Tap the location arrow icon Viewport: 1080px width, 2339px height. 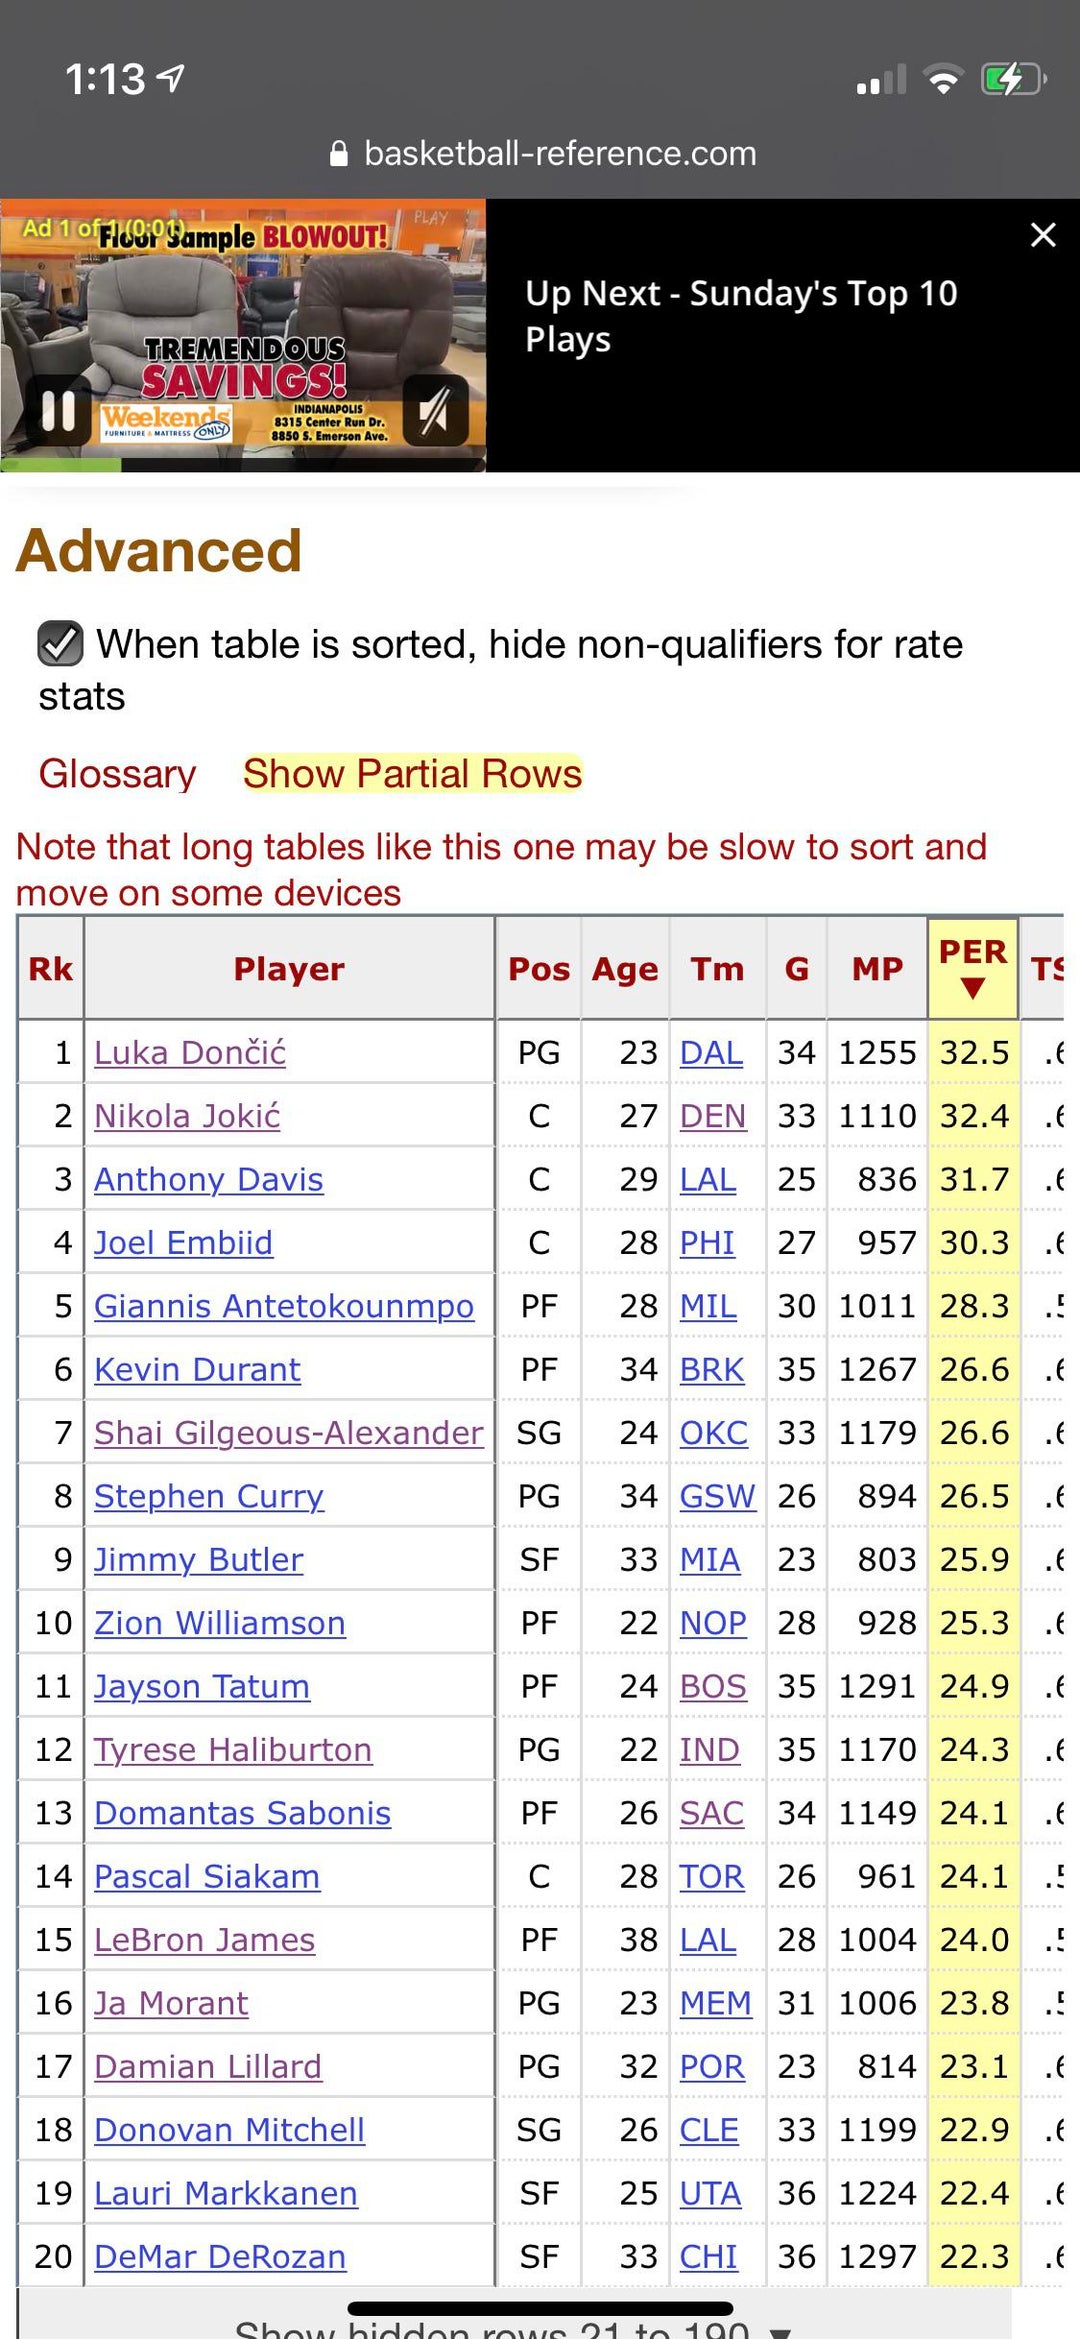(x=172, y=78)
